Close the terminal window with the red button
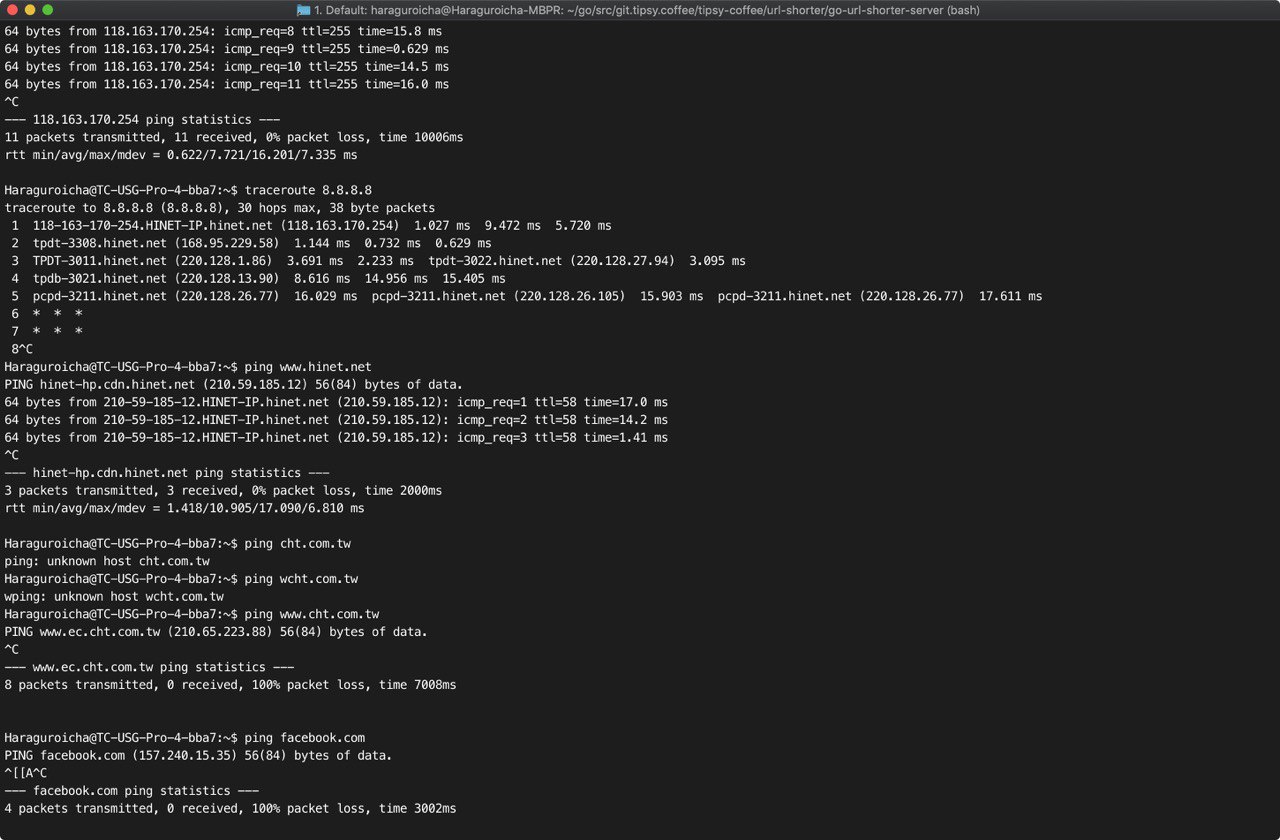The width and height of the screenshot is (1280, 840). tap(11, 10)
